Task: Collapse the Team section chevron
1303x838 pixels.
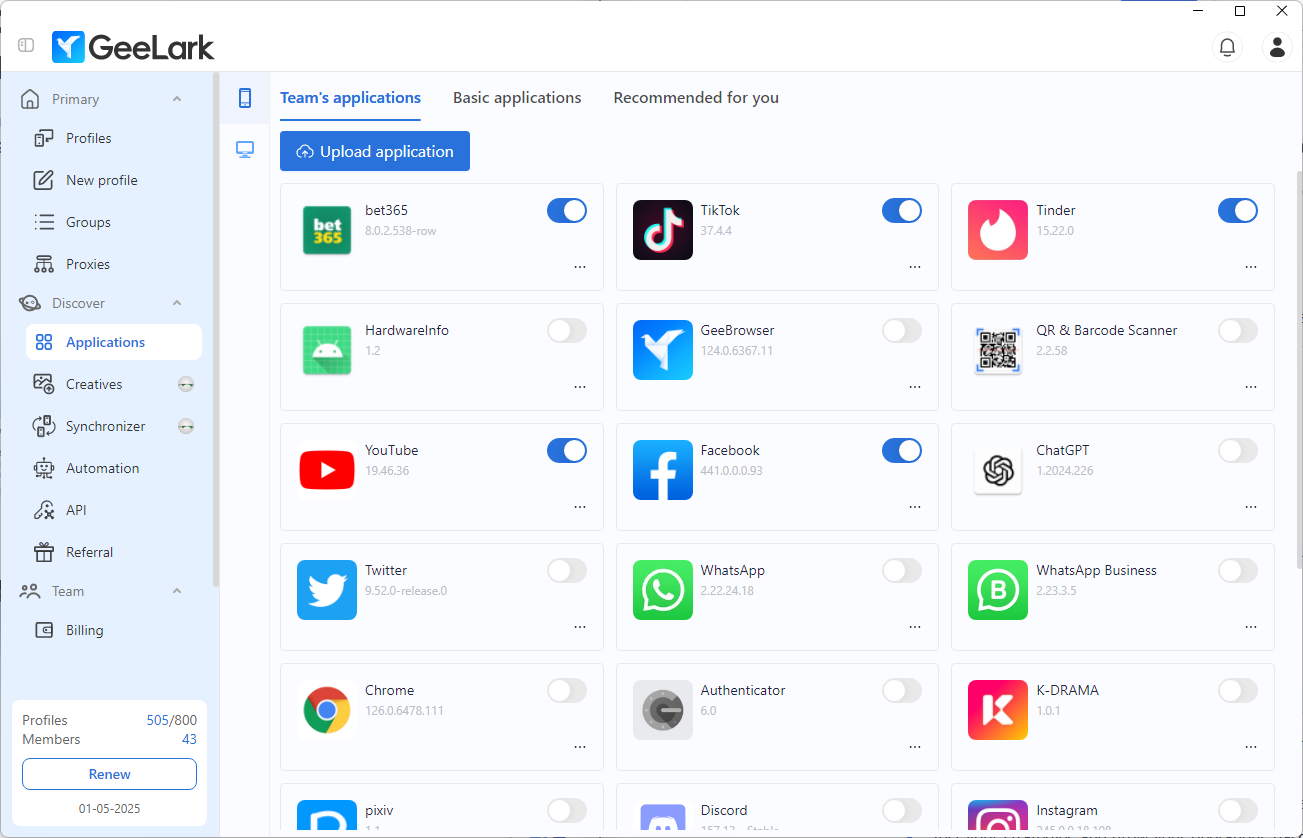Action: point(177,591)
